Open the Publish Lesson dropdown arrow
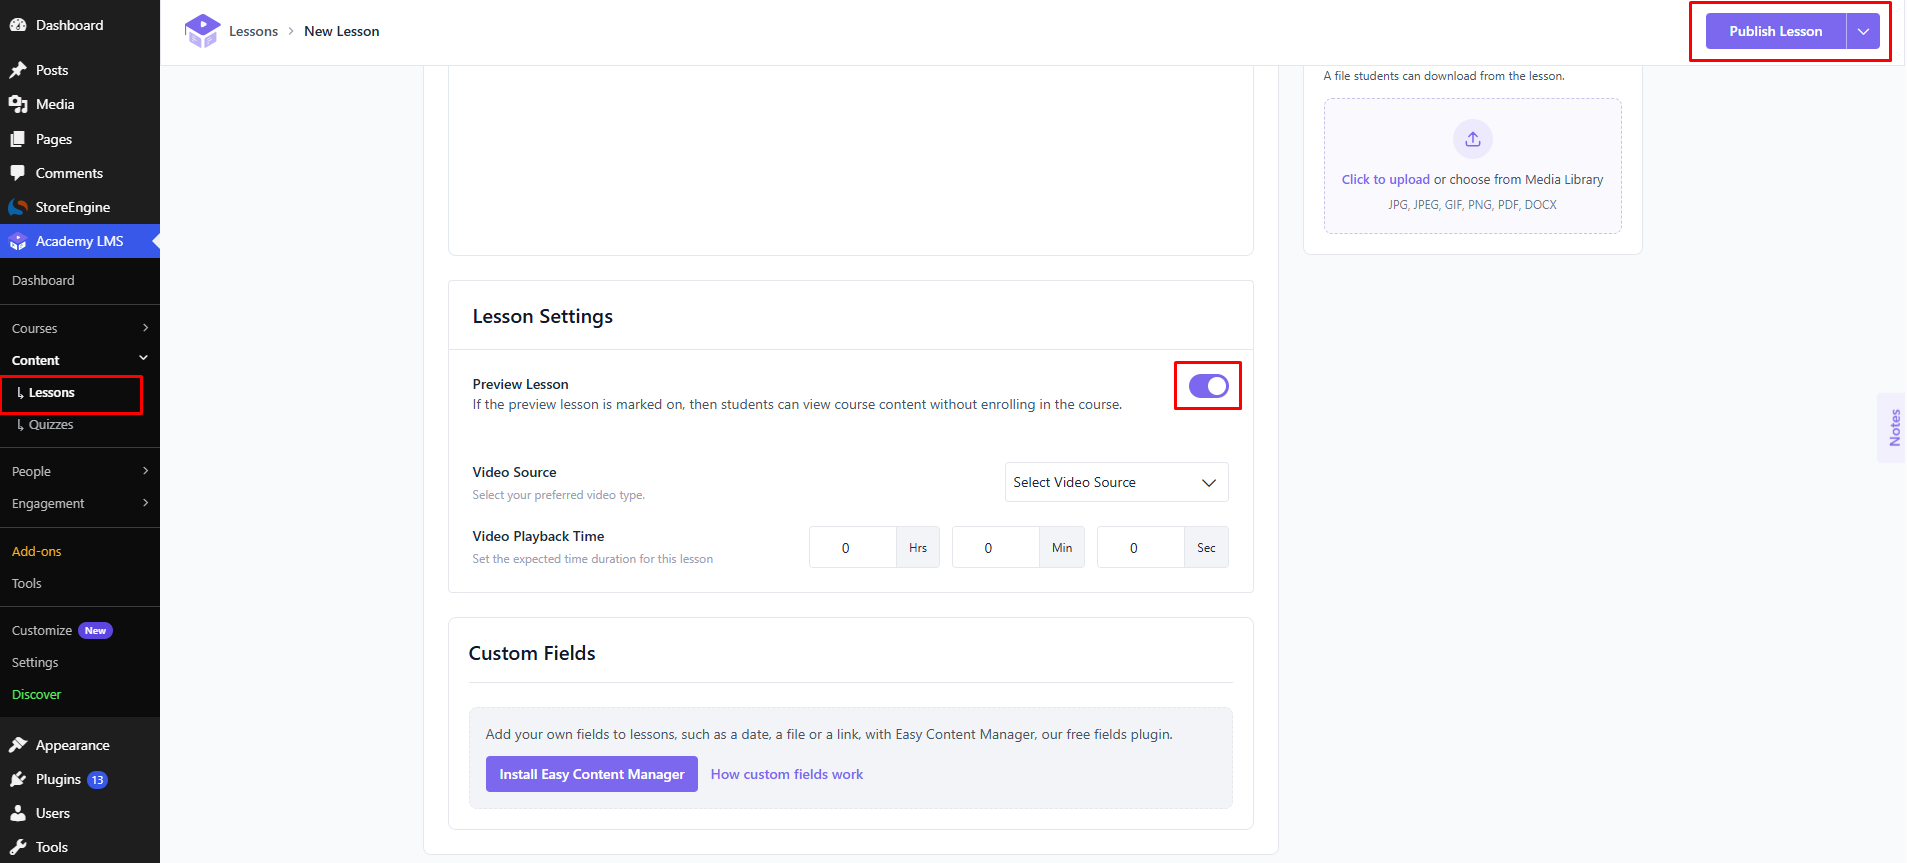 coord(1863,31)
